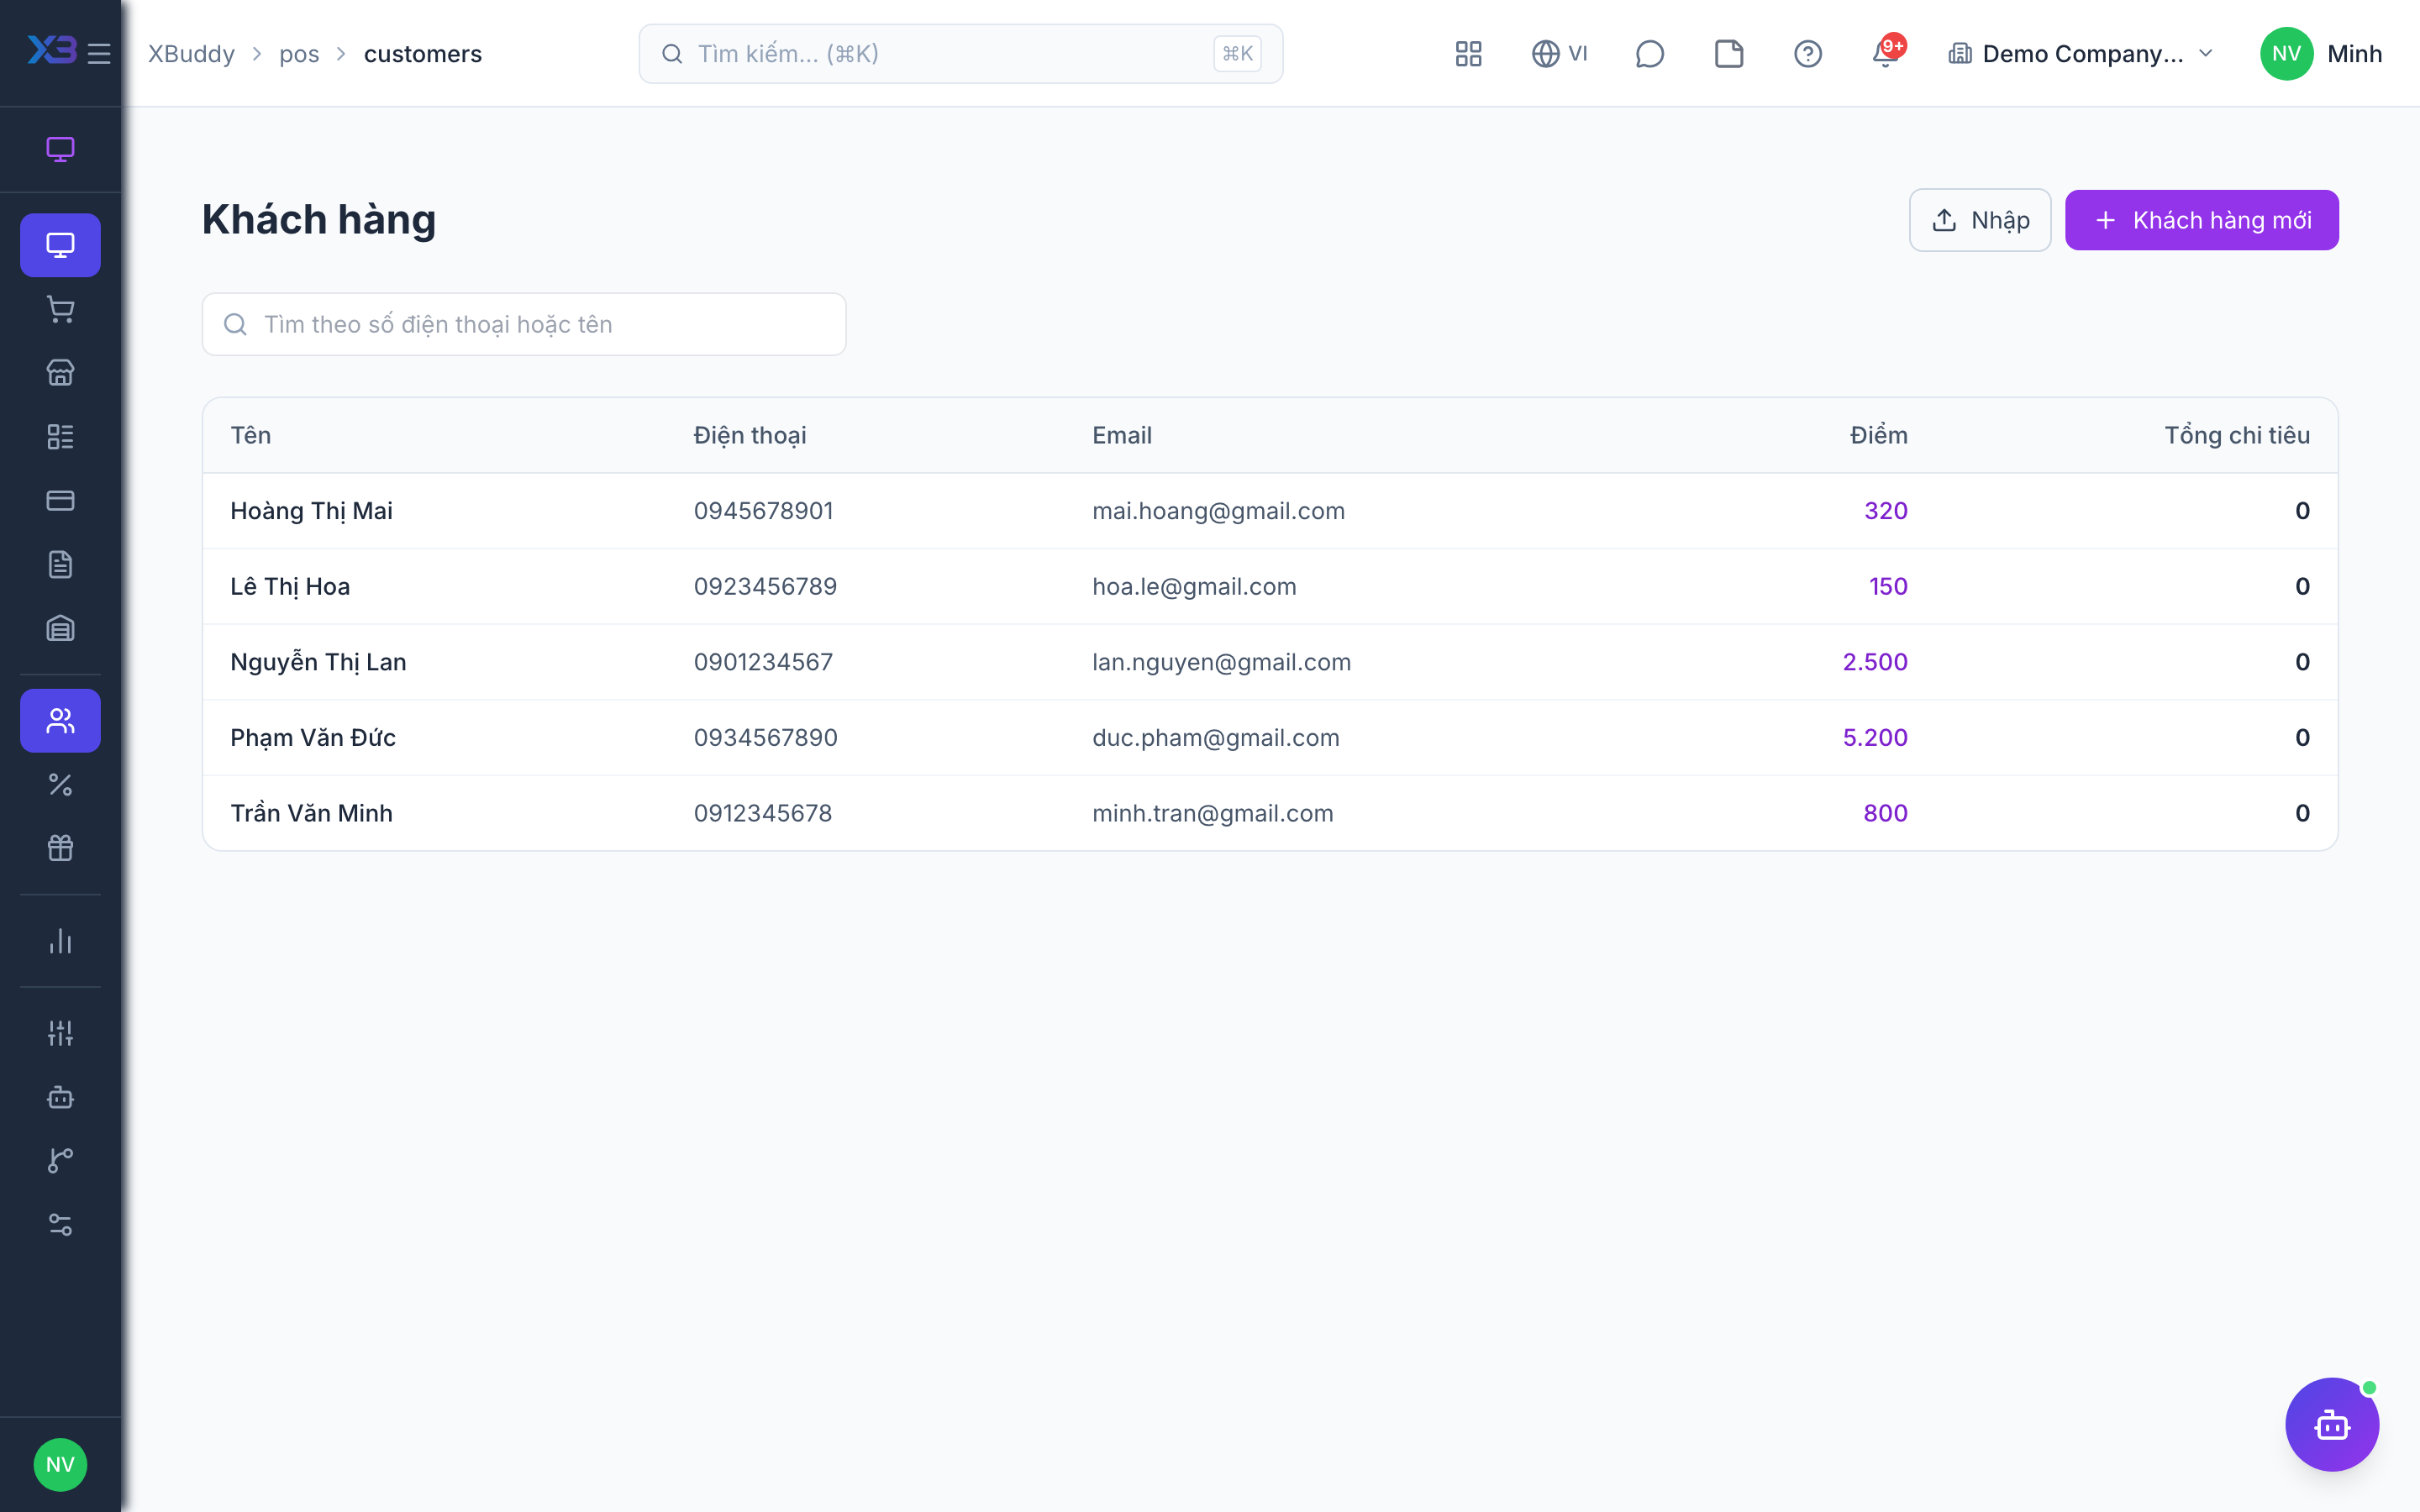Open the git branch sidebar icon
Screen dimensions: 2420x1512
pos(60,1161)
